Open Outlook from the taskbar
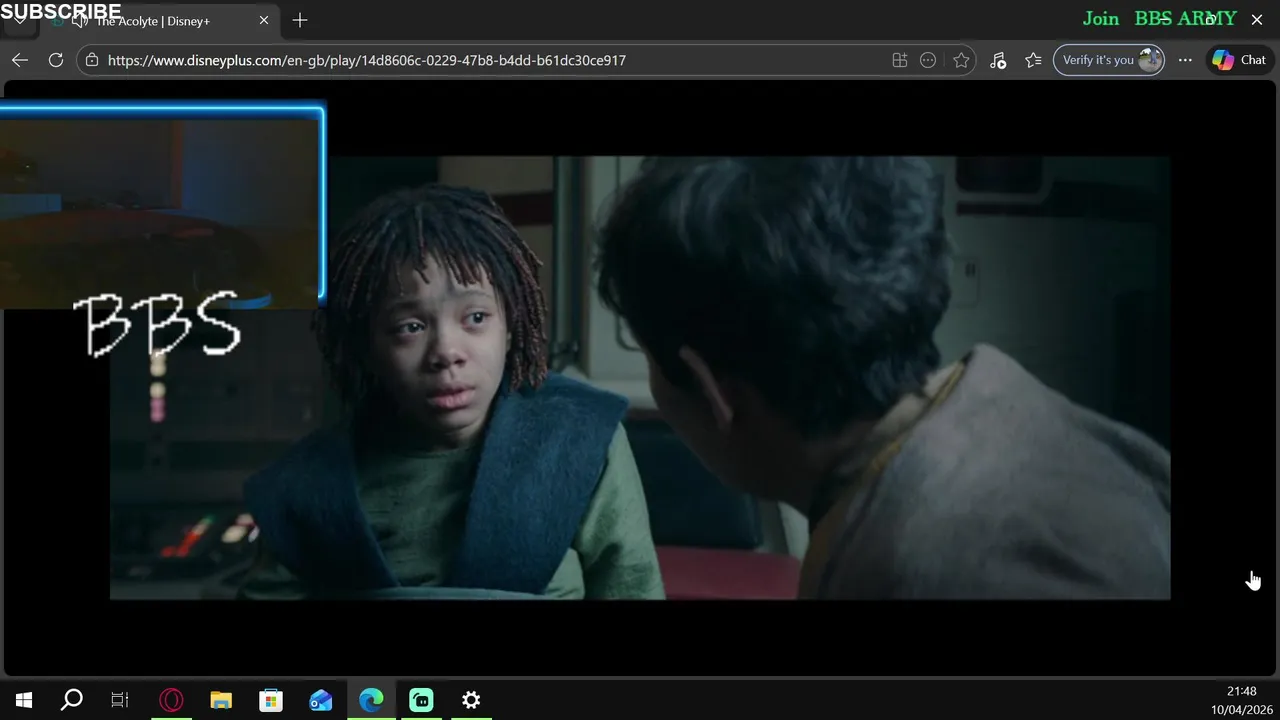Image resolution: width=1280 pixels, height=720 pixels. click(321, 701)
